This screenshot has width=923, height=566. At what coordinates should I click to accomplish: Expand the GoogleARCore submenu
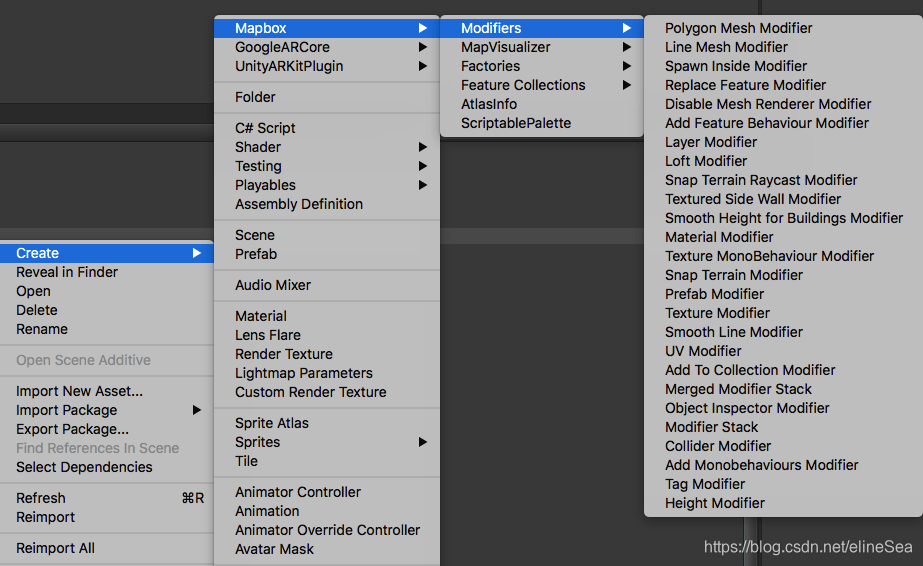(327, 47)
